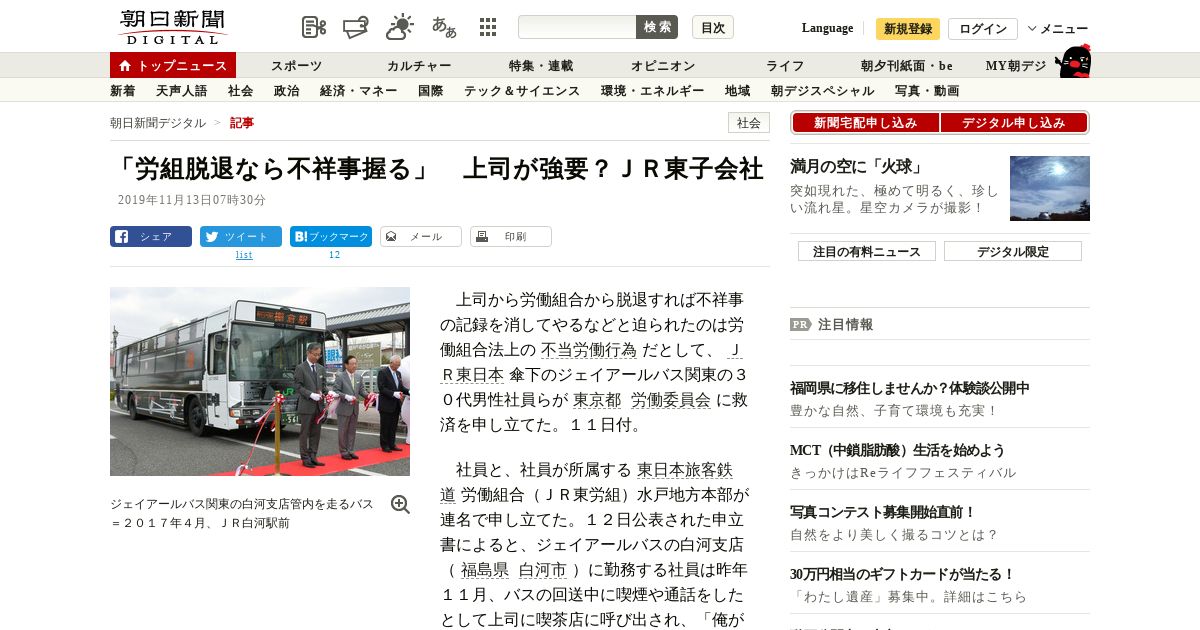Click the bus ceremony photo
This screenshot has width=1200, height=630.
pos(260,381)
